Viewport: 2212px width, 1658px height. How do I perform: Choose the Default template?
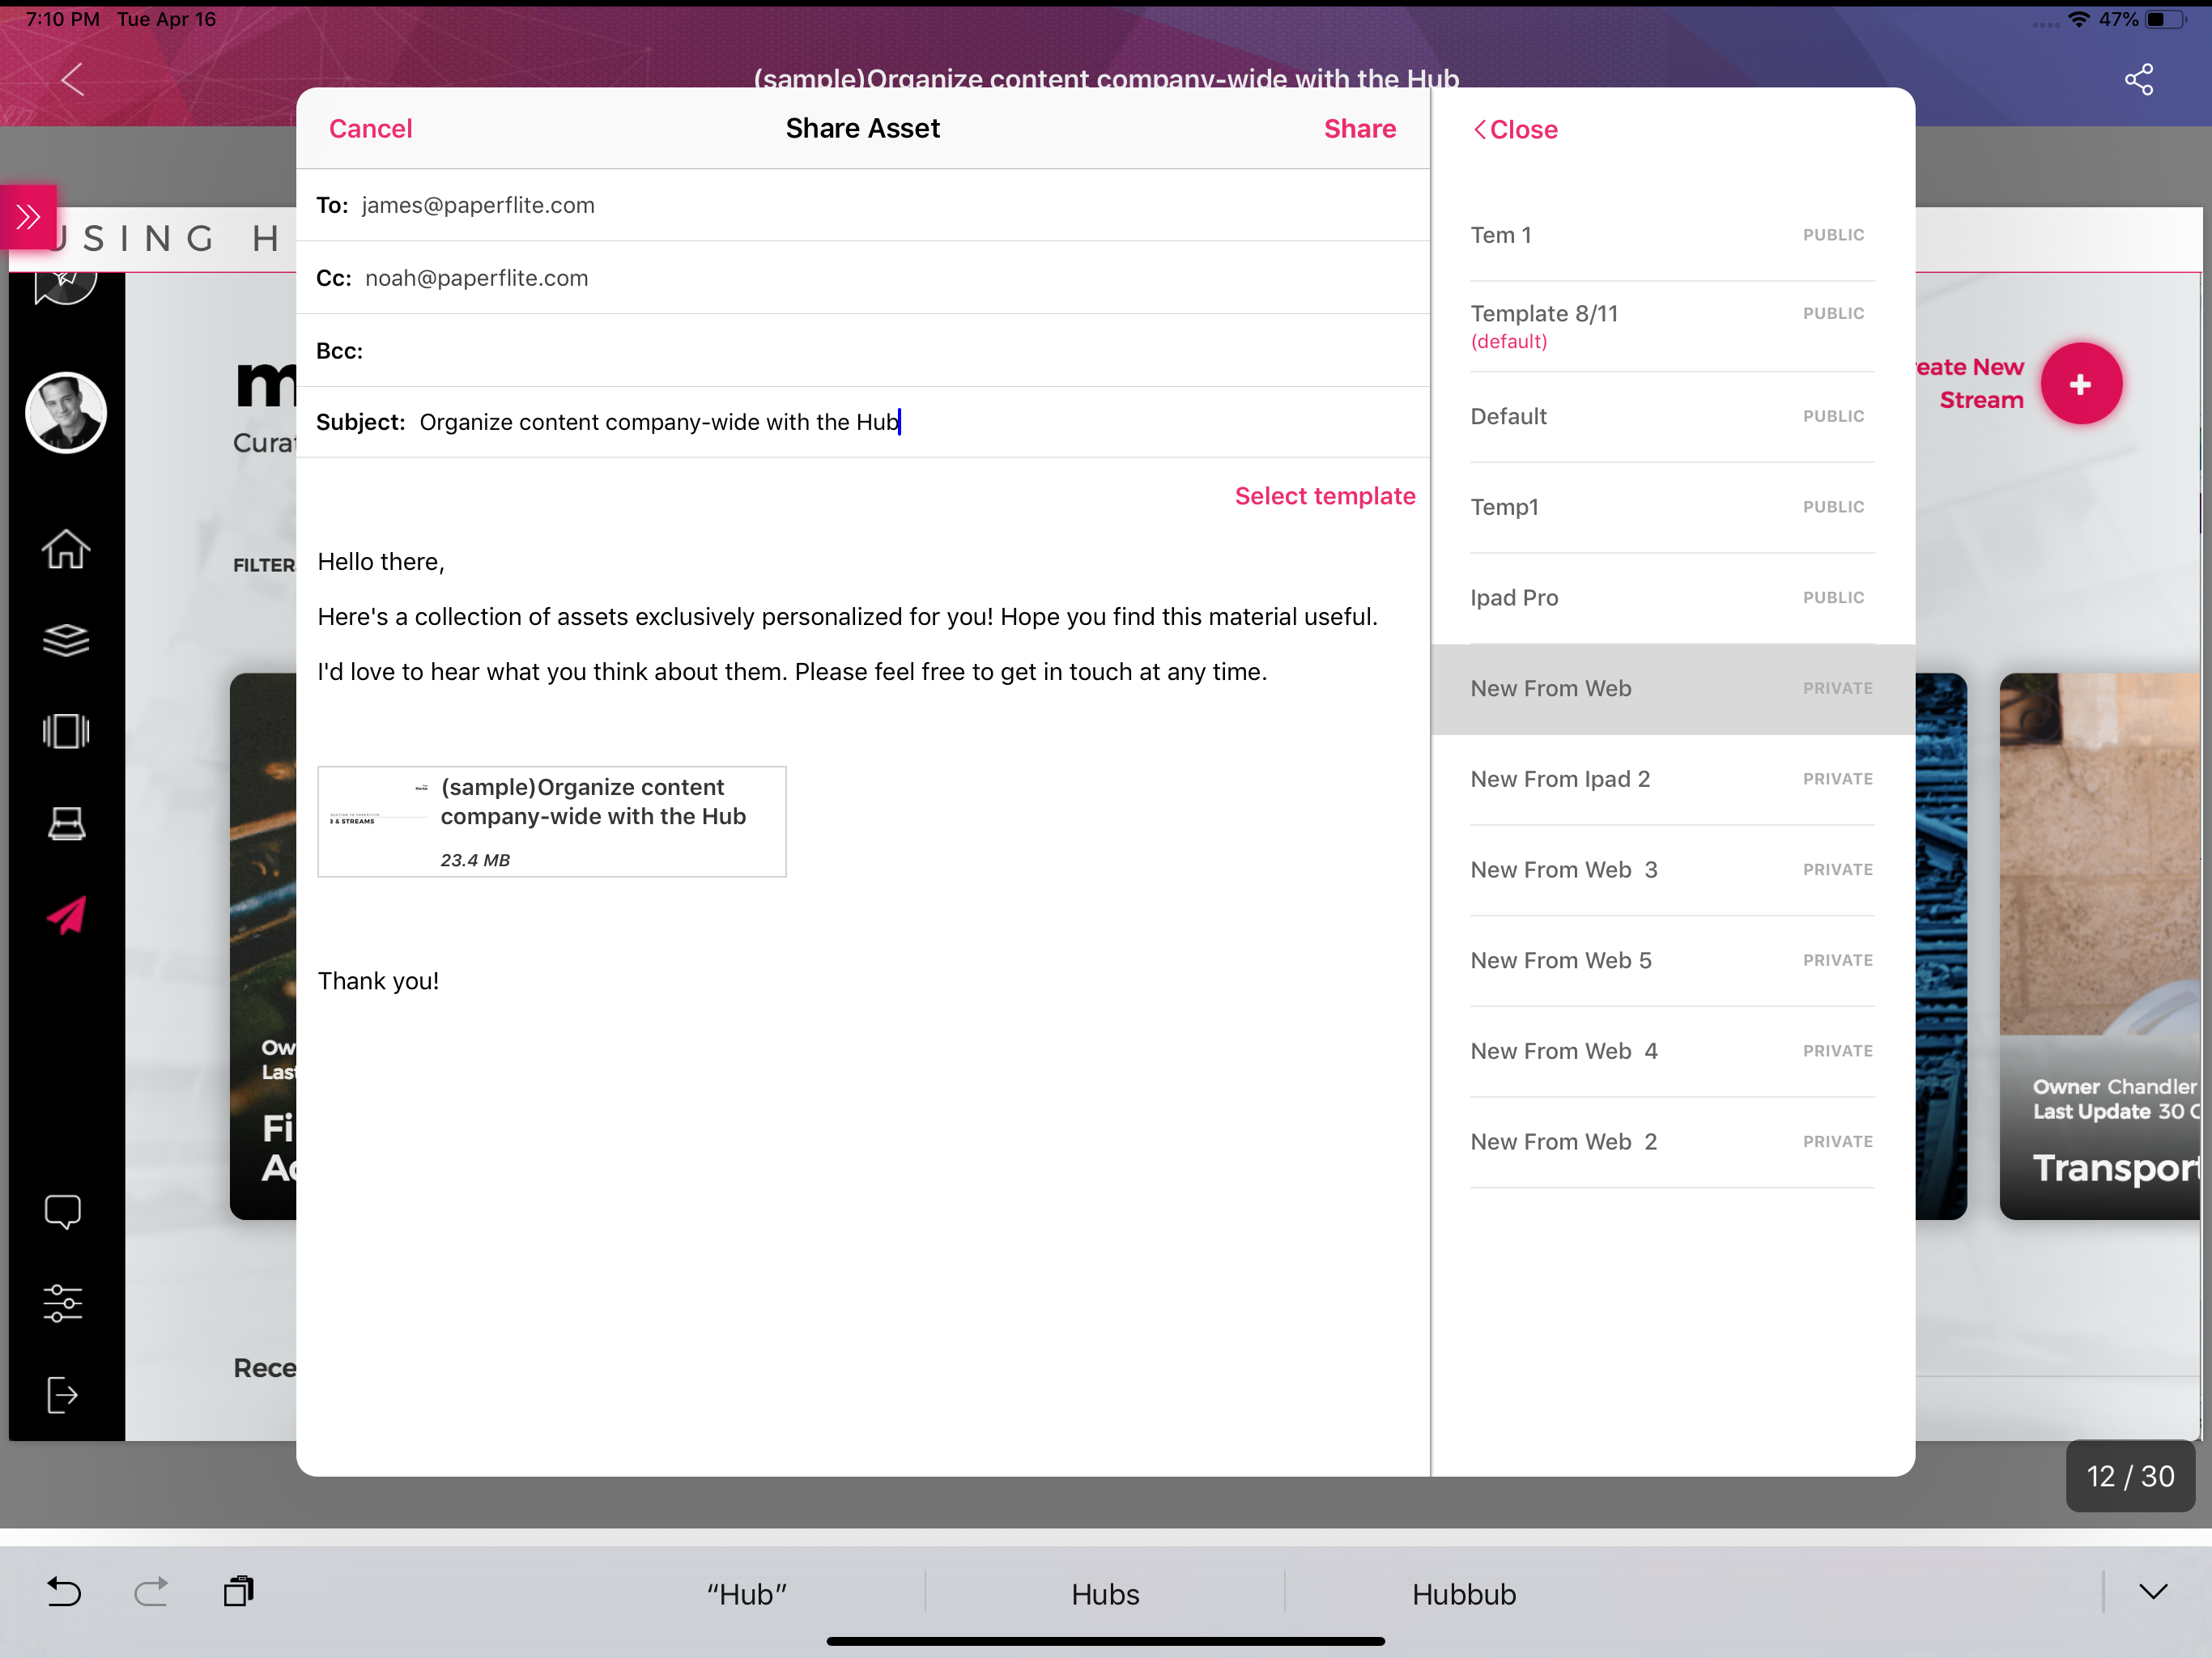(x=1672, y=416)
